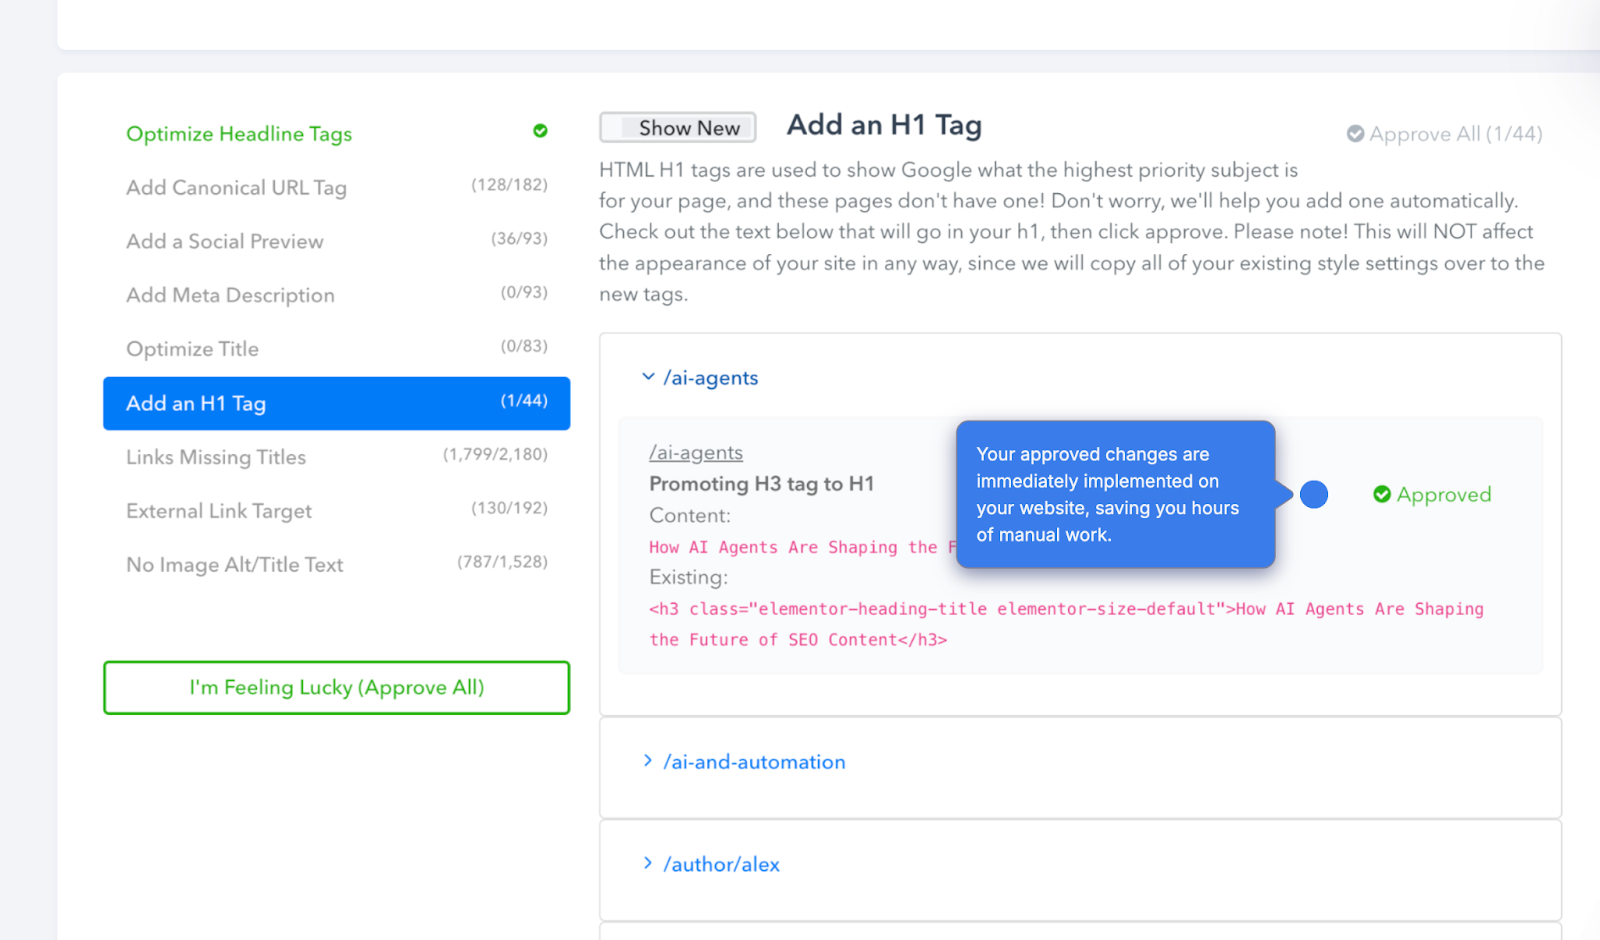1600x940 pixels.
Task: Collapse the /ai-agents section
Action: 648,377
